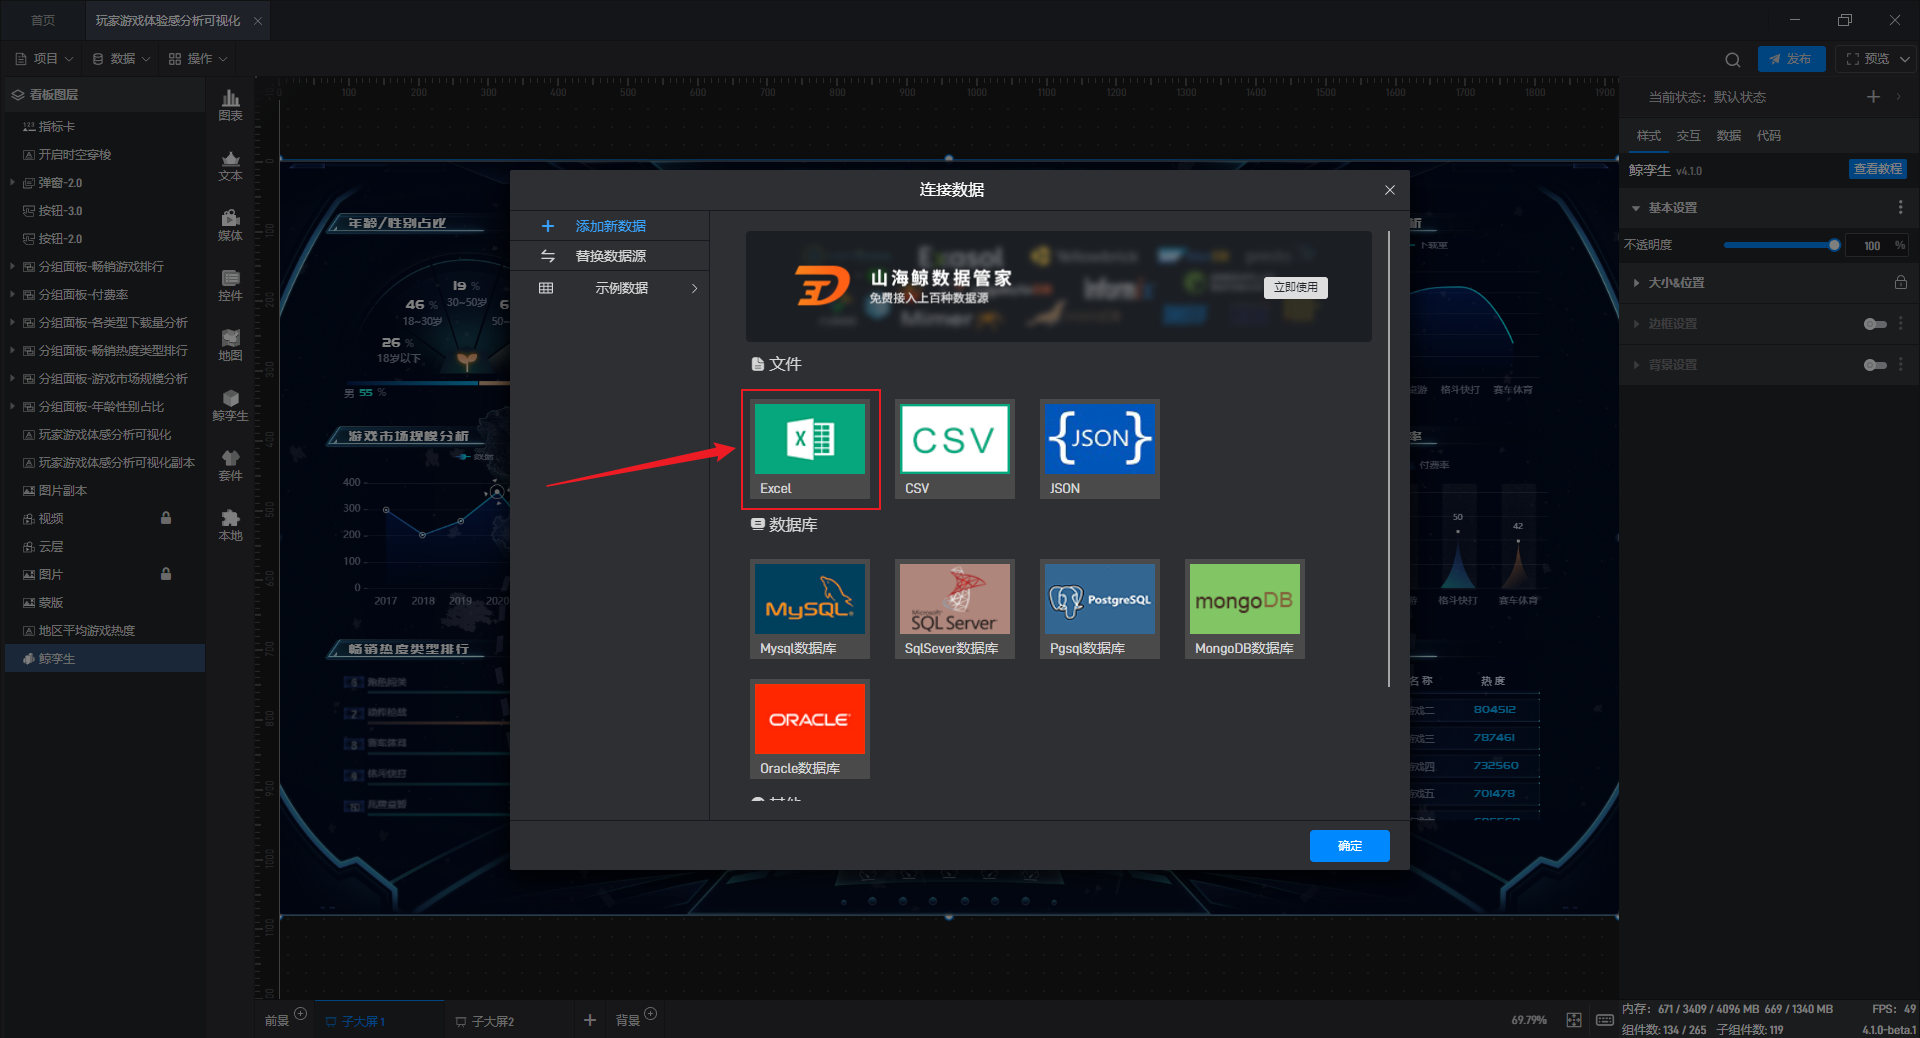Select the Excel file data source
The image size is (1920, 1038).
tap(810, 449)
